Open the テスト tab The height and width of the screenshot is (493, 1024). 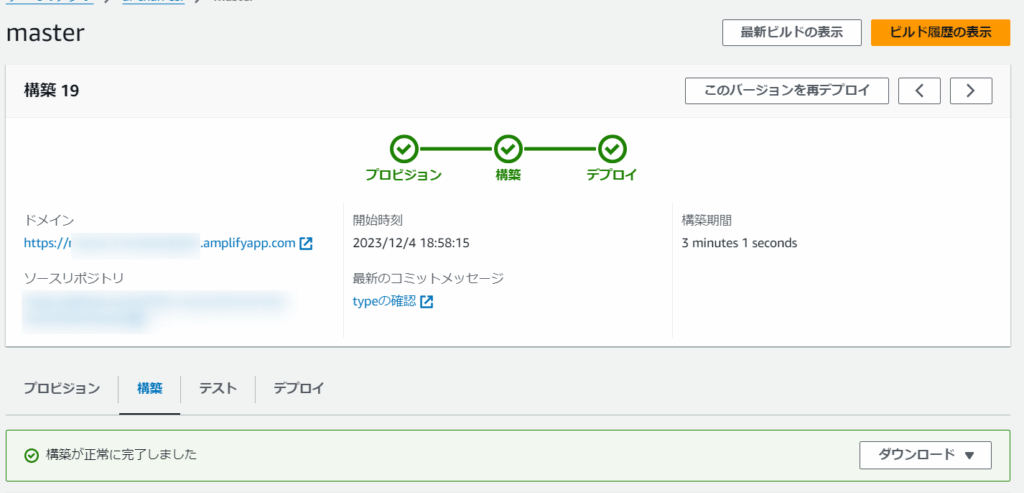click(218, 389)
